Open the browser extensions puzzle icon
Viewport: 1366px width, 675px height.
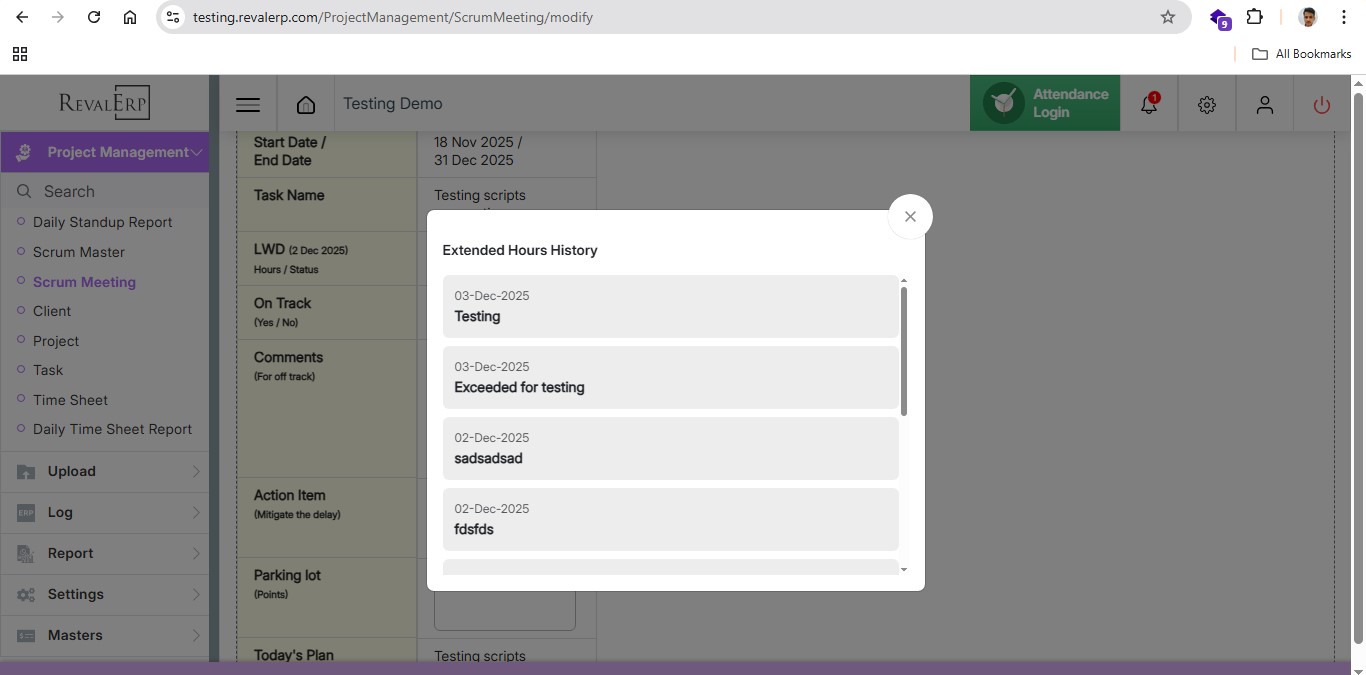pyautogui.click(x=1254, y=17)
